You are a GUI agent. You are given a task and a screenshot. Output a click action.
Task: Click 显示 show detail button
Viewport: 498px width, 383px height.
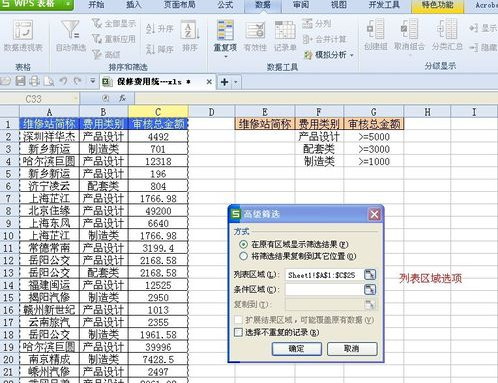tap(483, 28)
